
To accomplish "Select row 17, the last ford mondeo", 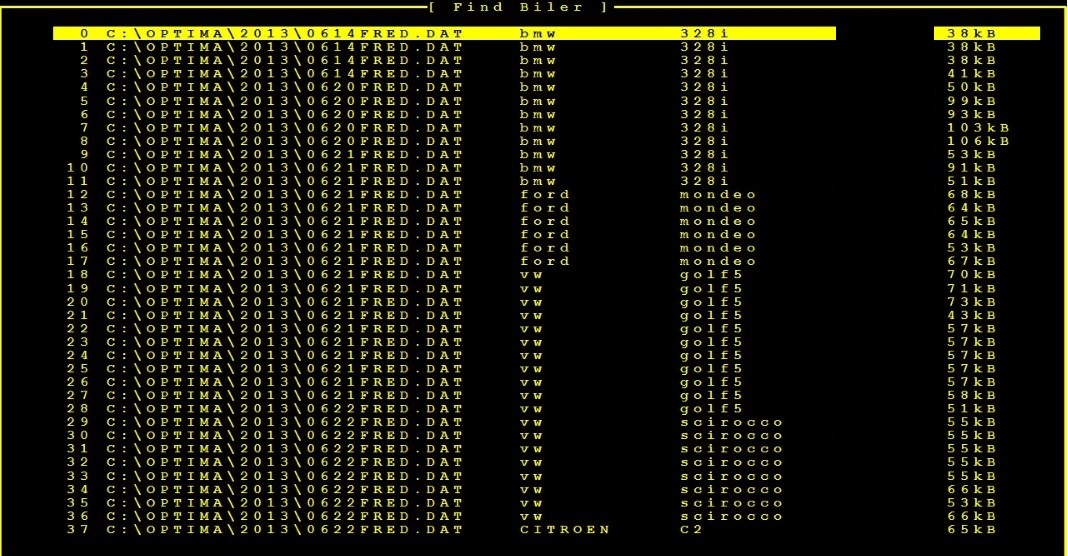I will pyautogui.click(x=444, y=261).
